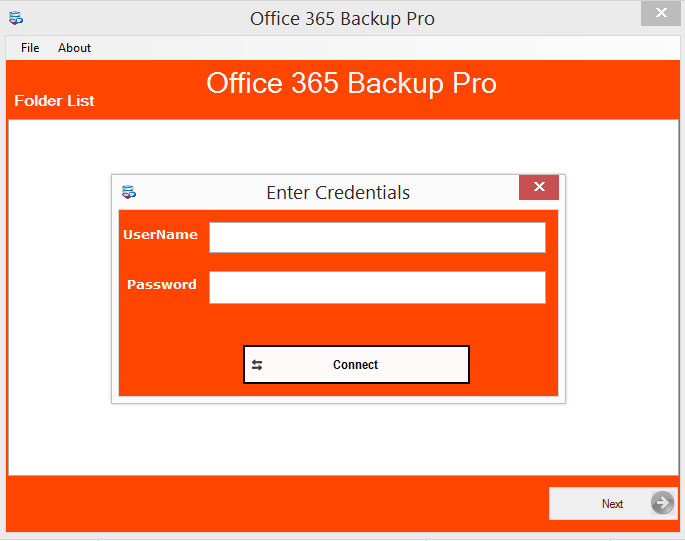The width and height of the screenshot is (685, 541).
Task: Click the main window title bar text
Action: [x=342, y=18]
